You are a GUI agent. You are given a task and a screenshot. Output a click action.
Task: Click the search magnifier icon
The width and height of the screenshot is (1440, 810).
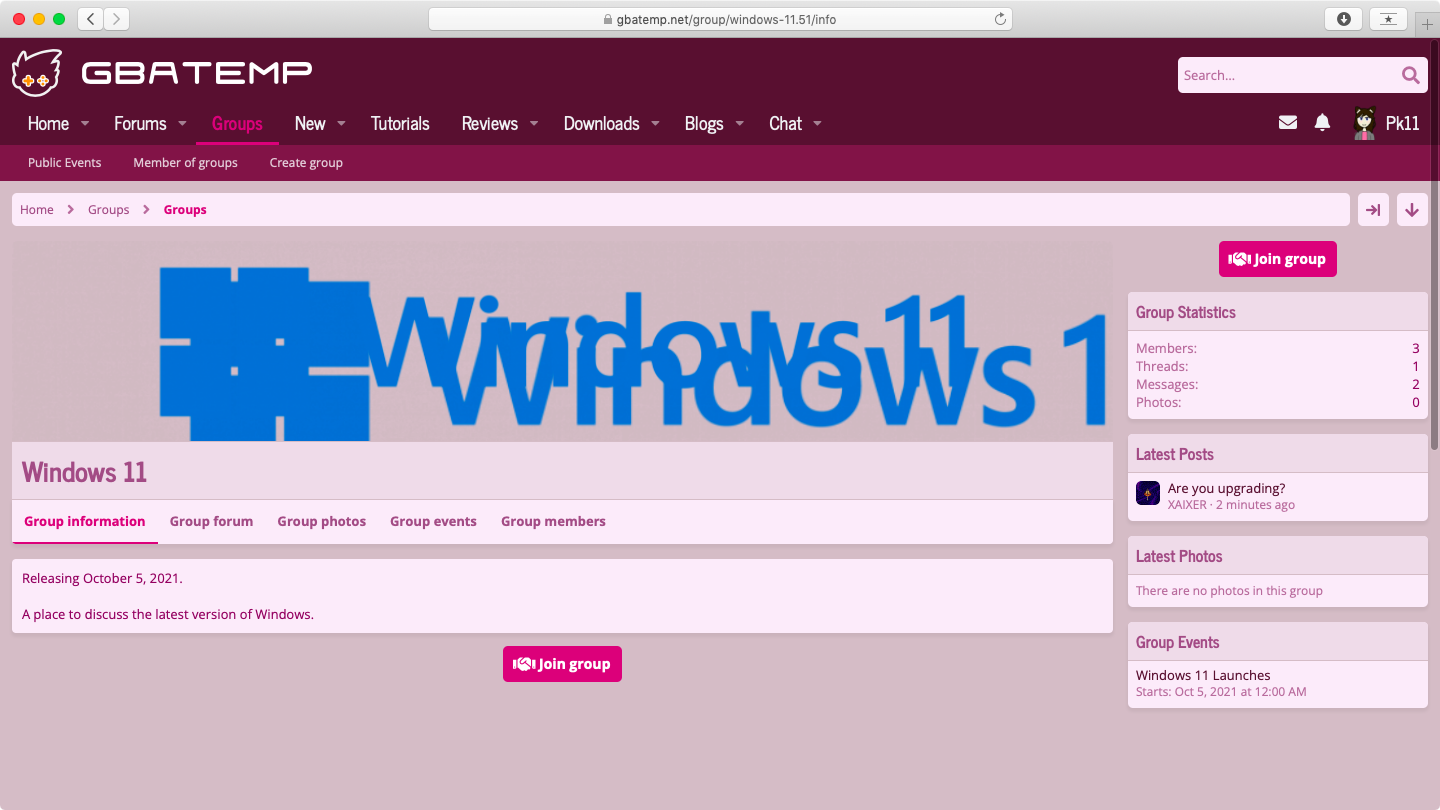pos(1410,75)
